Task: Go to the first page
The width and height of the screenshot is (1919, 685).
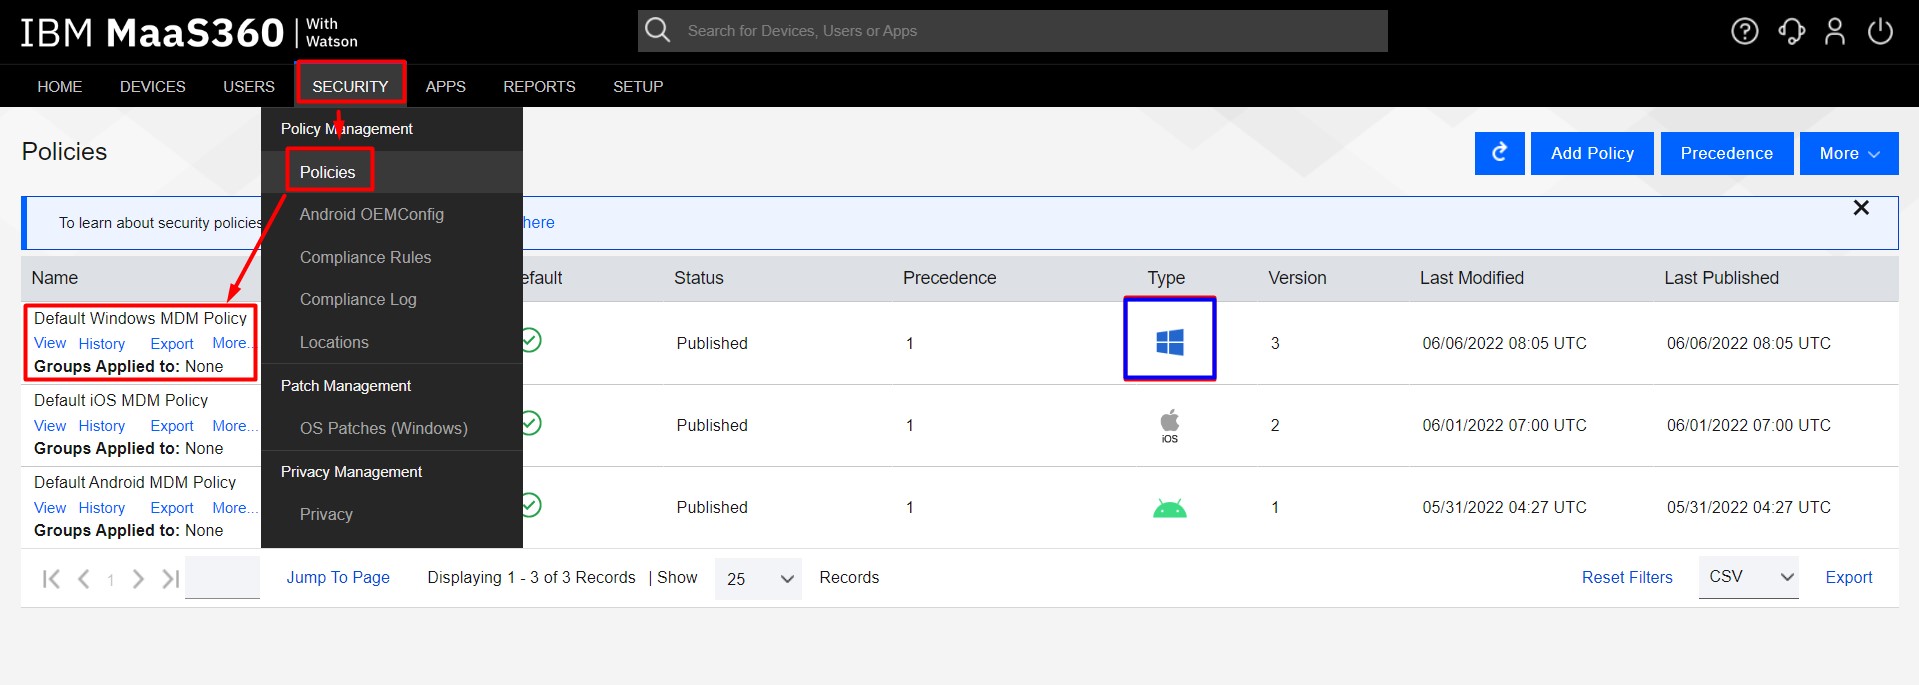Action: point(51,578)
